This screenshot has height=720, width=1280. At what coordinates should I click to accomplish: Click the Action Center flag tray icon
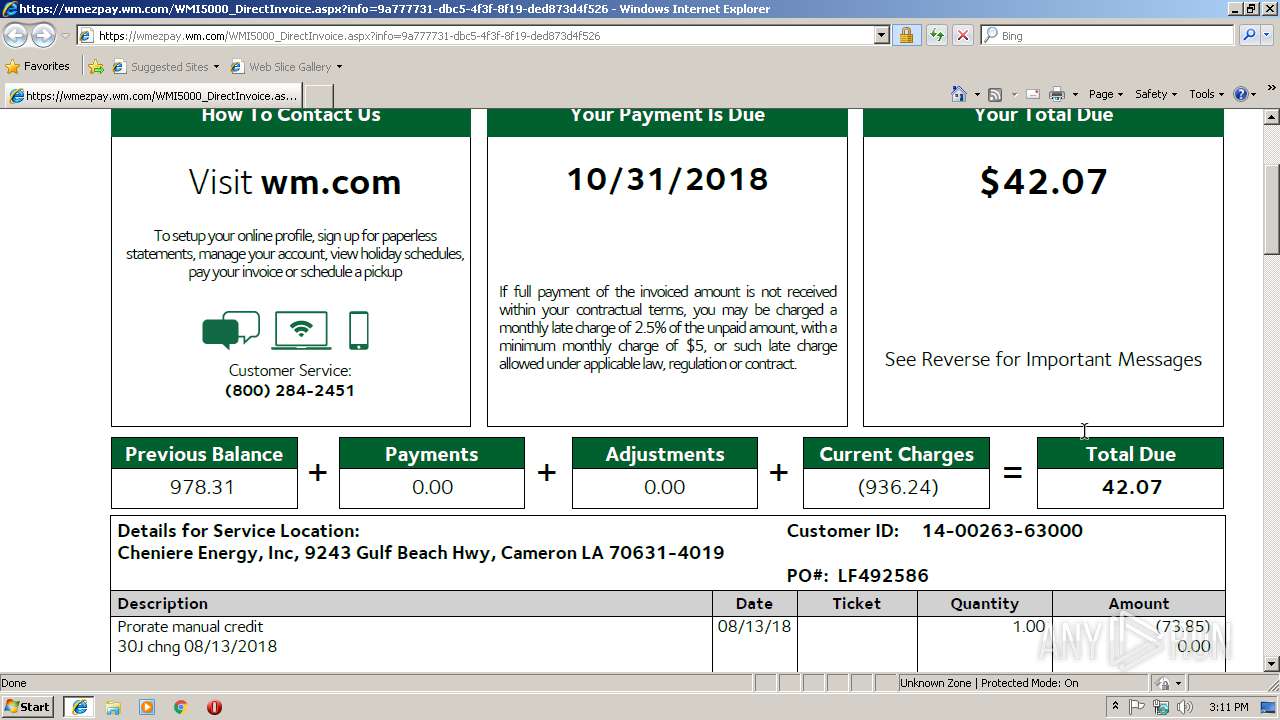pyautogui.click(x=1137, y=707)
